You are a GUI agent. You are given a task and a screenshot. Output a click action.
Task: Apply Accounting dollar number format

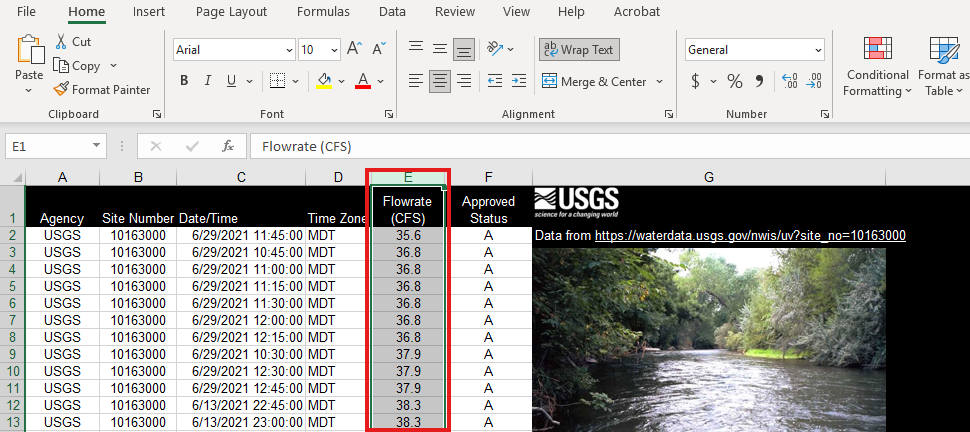[695, 81]
